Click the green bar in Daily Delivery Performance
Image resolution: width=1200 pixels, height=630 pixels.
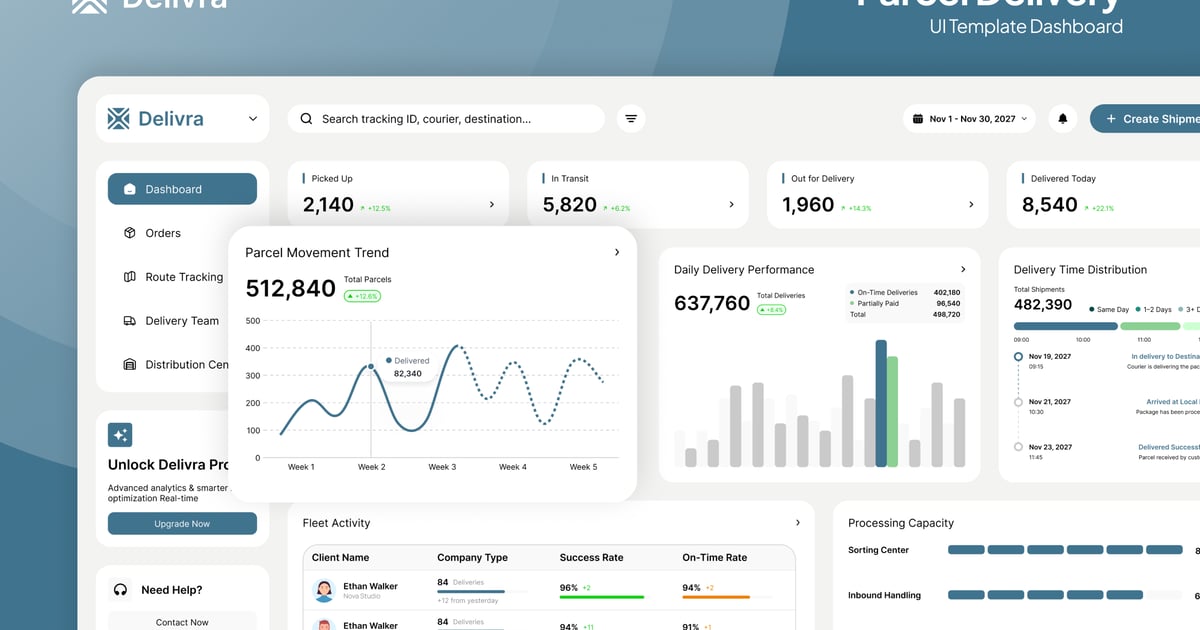892,412
